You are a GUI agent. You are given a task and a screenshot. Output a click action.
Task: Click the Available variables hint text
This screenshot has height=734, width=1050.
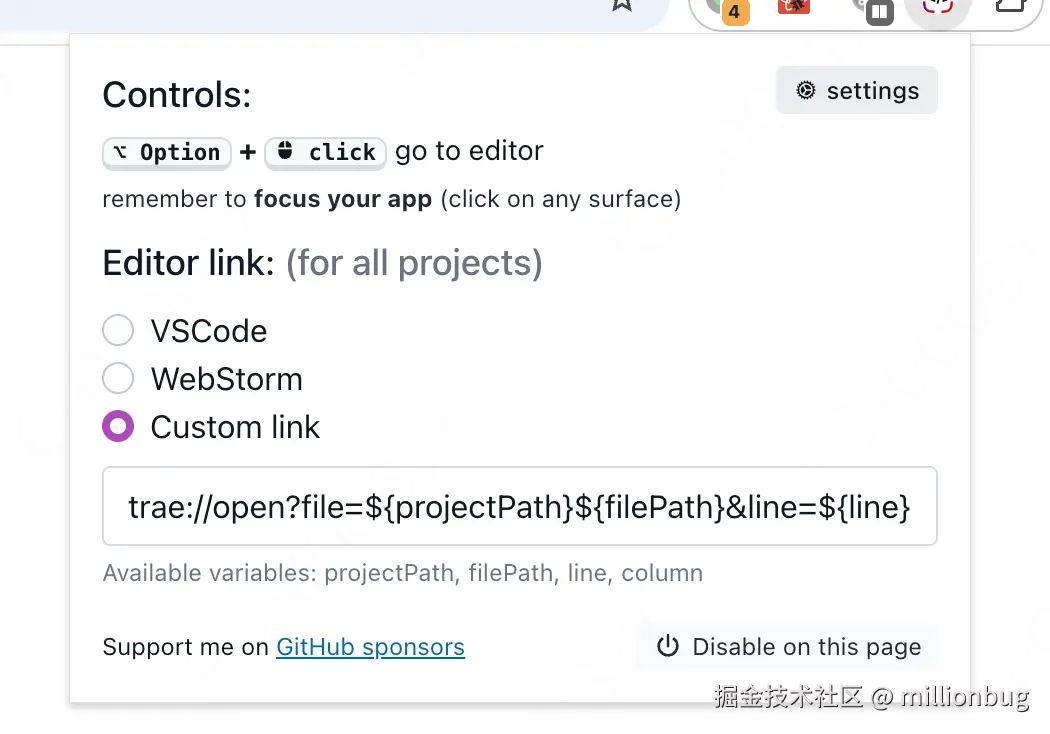coord(402,573)
